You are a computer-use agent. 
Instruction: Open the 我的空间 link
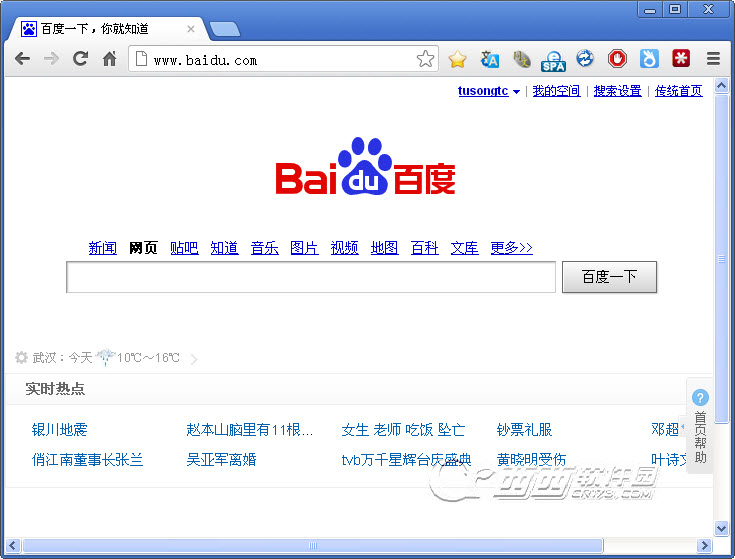[x=556, y=90]
